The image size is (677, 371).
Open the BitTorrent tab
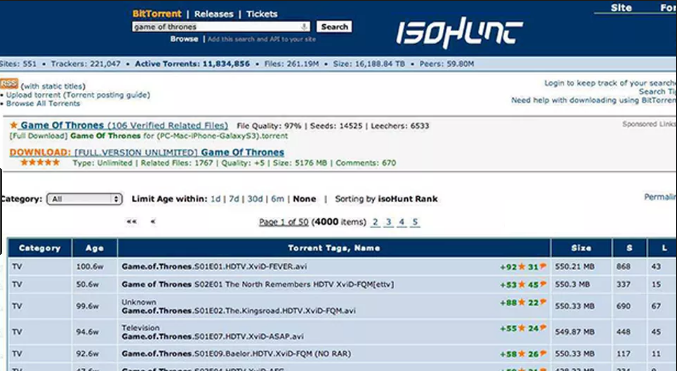click(157, 14)
